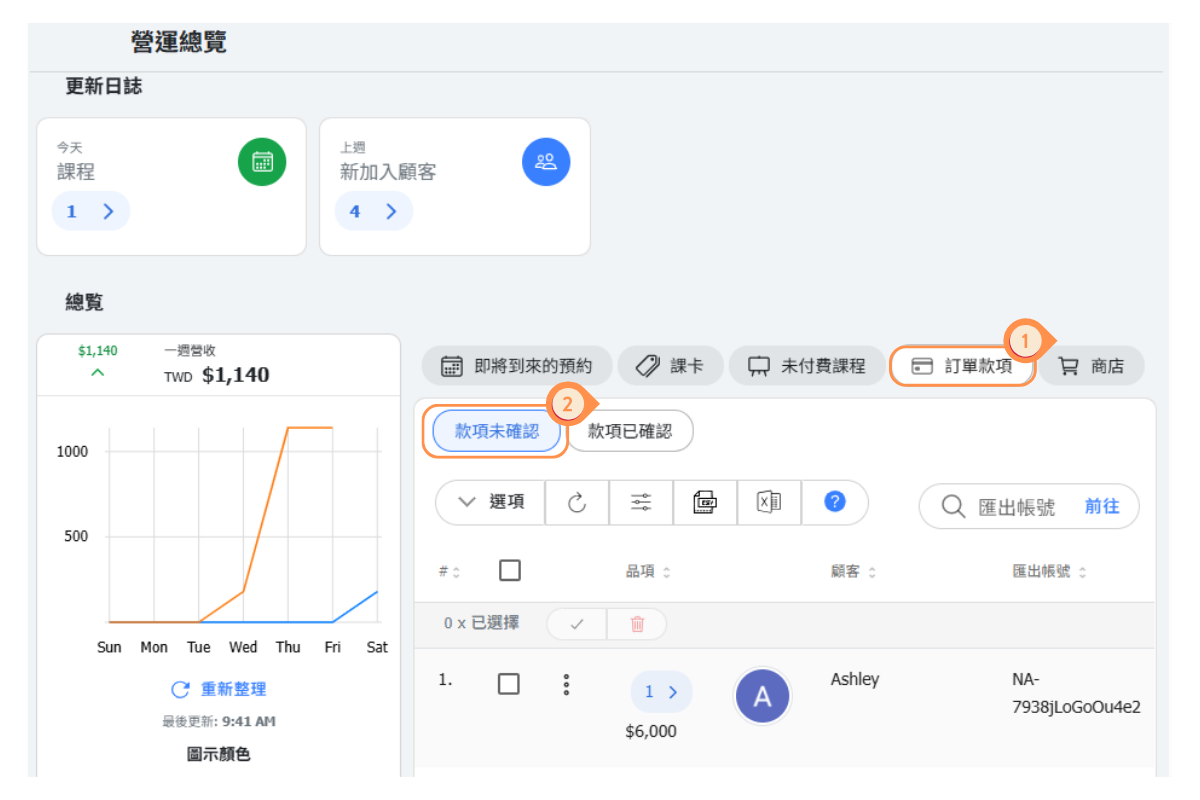
Task: Open the filter sliders settings icon
Action: coord(641,503)
